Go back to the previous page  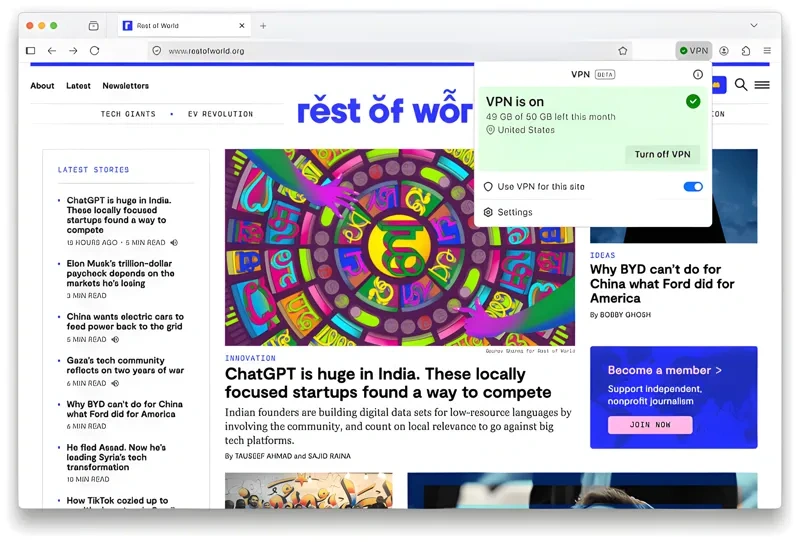click(52, 50)
